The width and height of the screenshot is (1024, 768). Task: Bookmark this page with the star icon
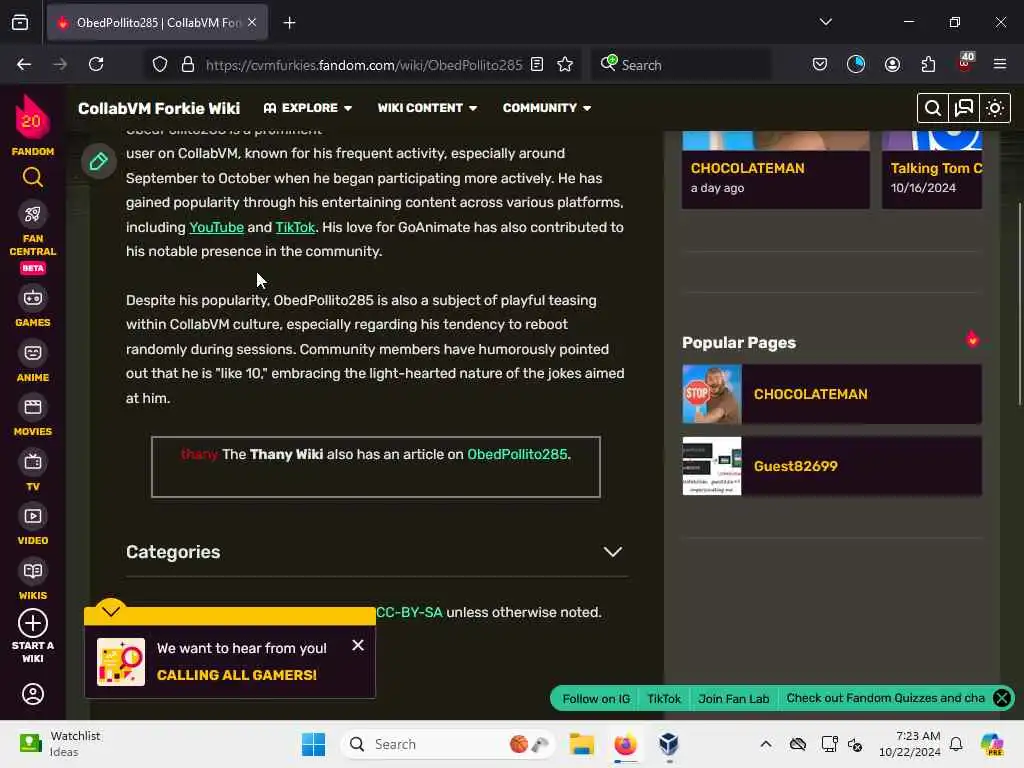pyautogui.click(x=565, y=64)
